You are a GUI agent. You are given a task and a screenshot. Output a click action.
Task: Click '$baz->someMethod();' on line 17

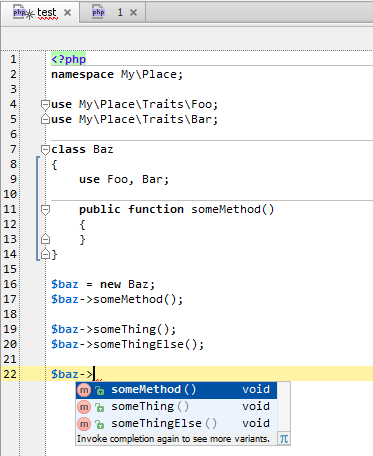[x=117, y=299]
